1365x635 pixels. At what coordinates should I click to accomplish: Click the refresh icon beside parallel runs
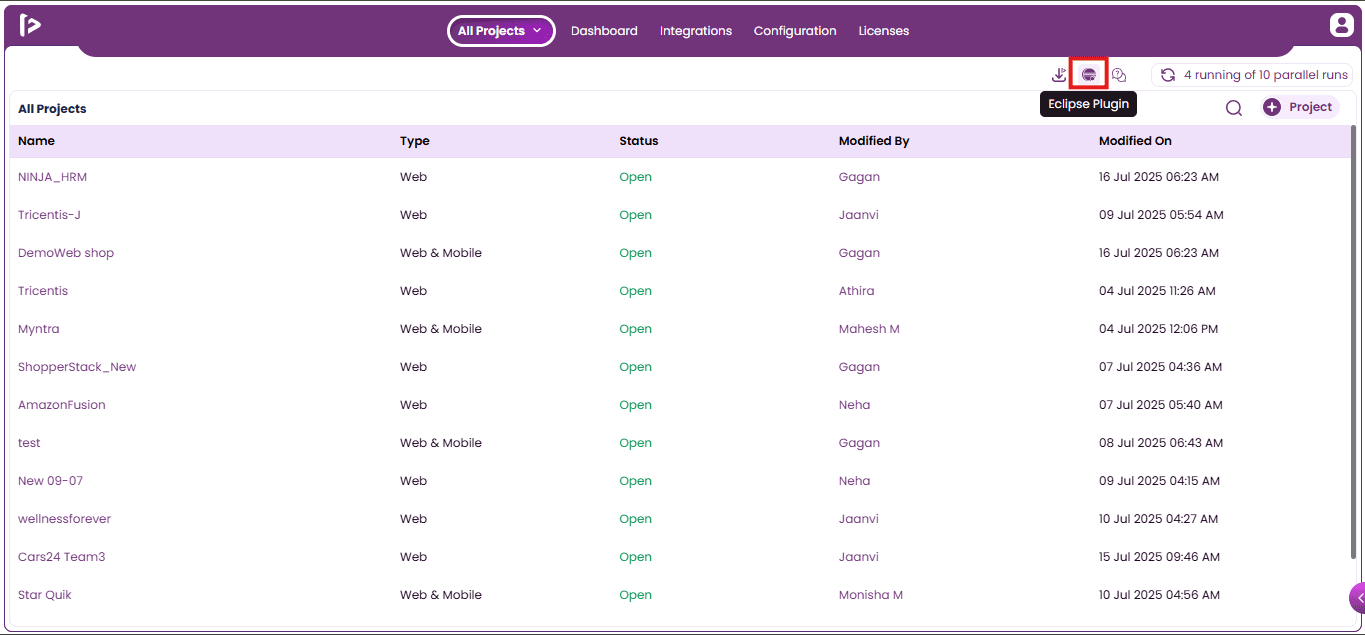point(1168,75)
